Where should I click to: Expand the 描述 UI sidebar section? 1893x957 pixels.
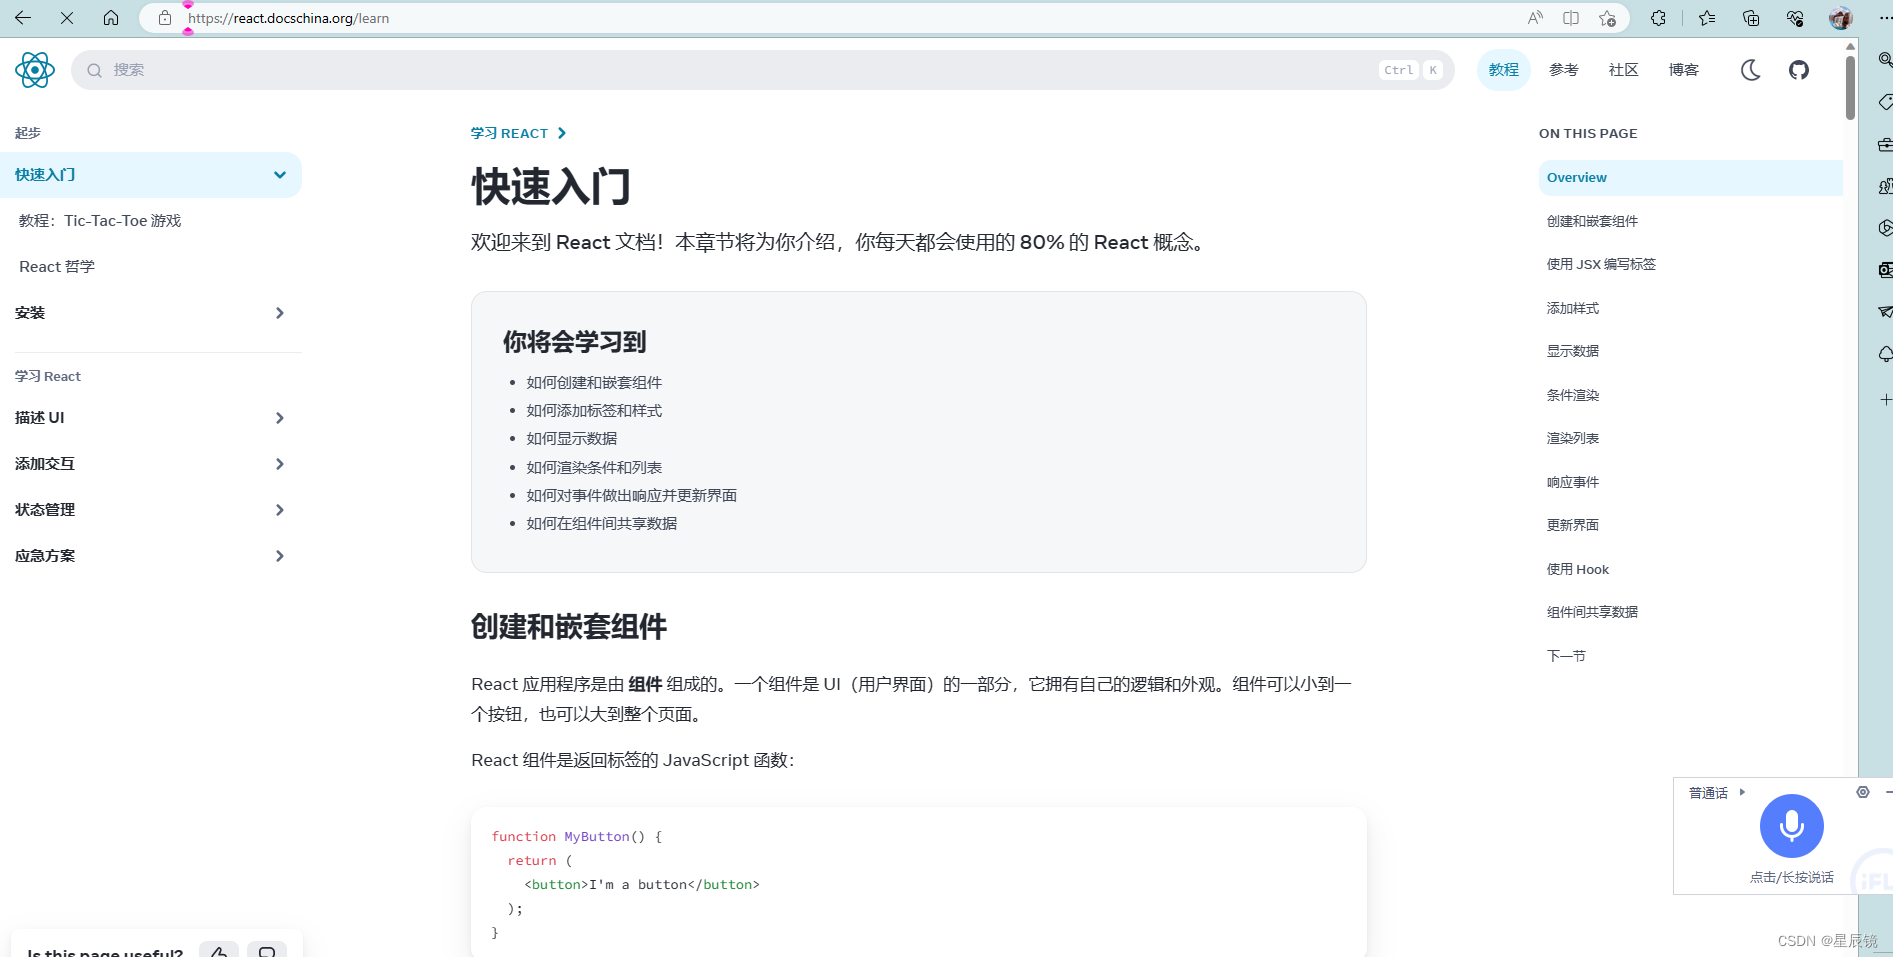click(x=150, y=418)
